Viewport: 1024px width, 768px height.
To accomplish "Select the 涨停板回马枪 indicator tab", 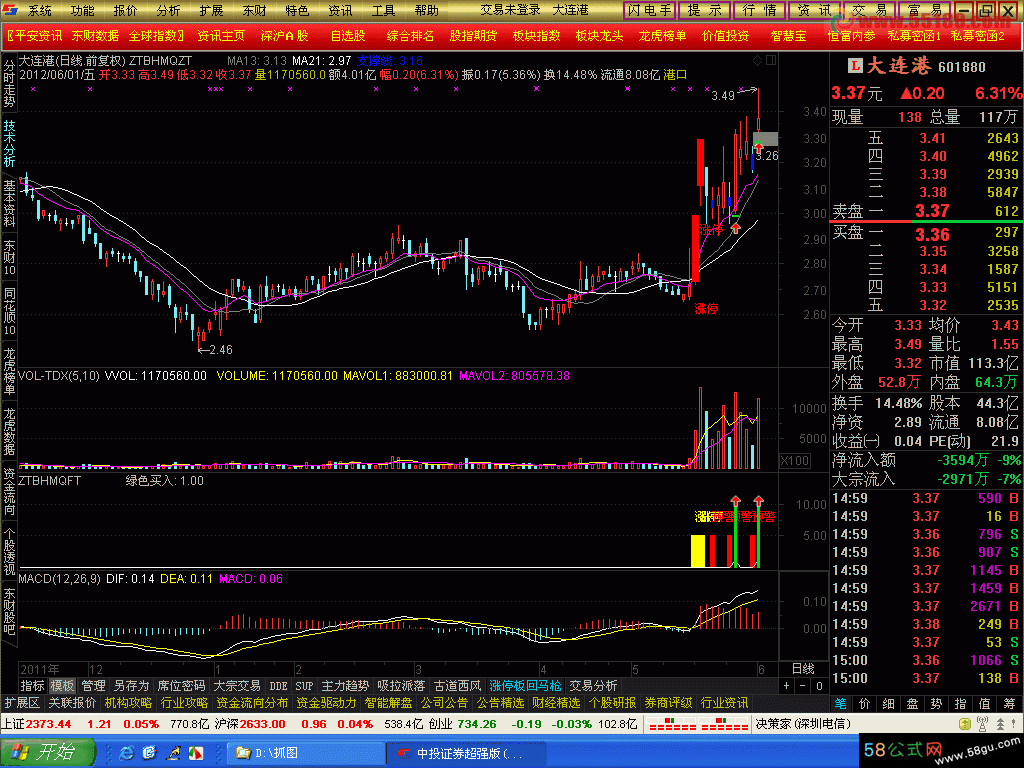I will tap(525, 686).
